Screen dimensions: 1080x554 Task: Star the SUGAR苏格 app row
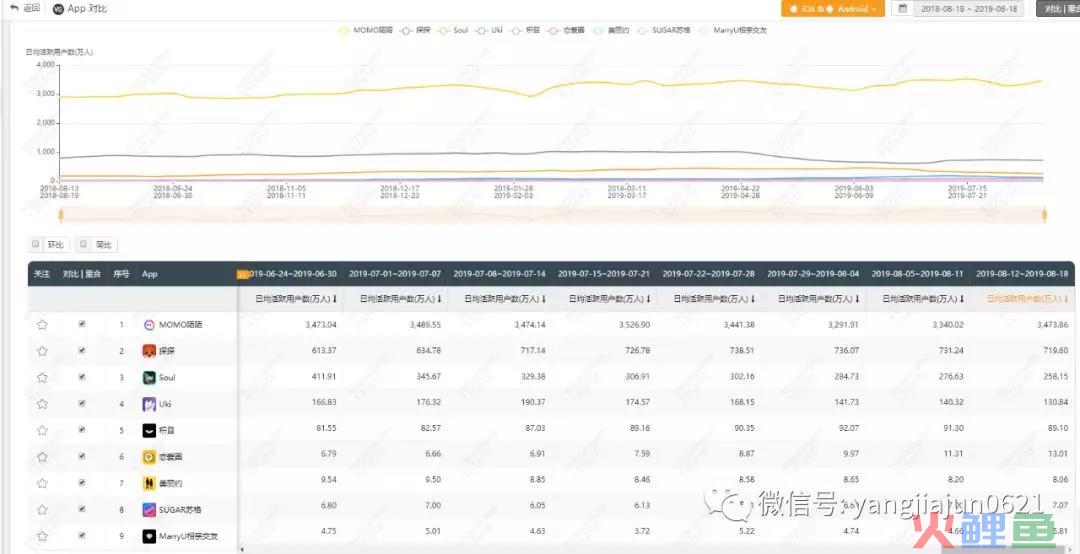click(42, 510)
